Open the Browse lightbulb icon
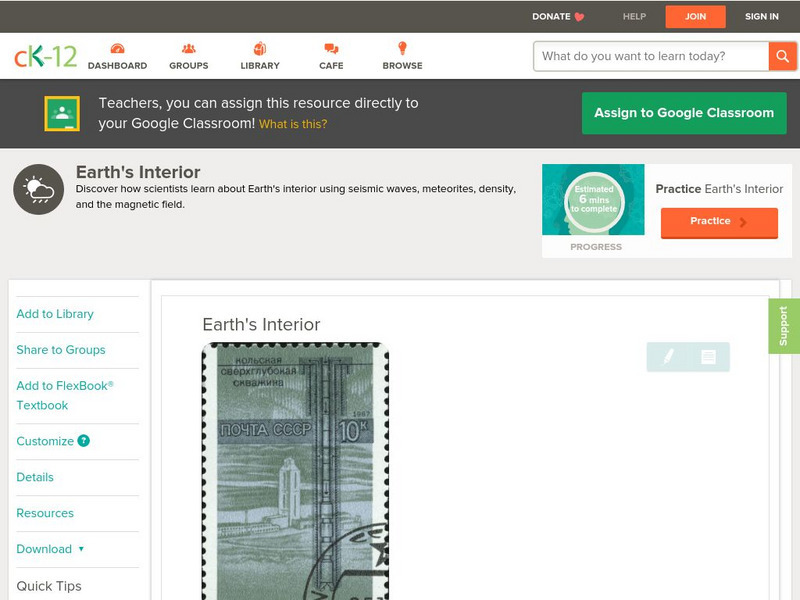 pos(402,48)
